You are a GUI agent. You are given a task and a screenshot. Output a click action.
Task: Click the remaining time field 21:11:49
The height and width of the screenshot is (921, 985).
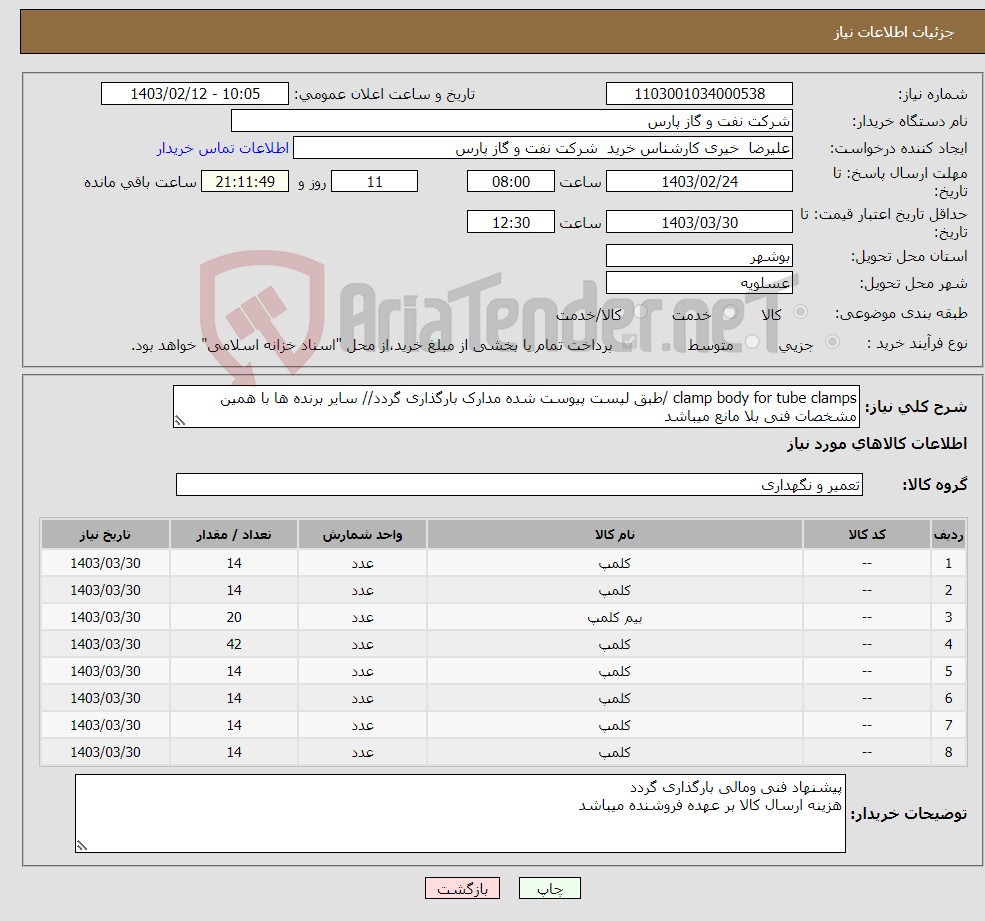245,182
